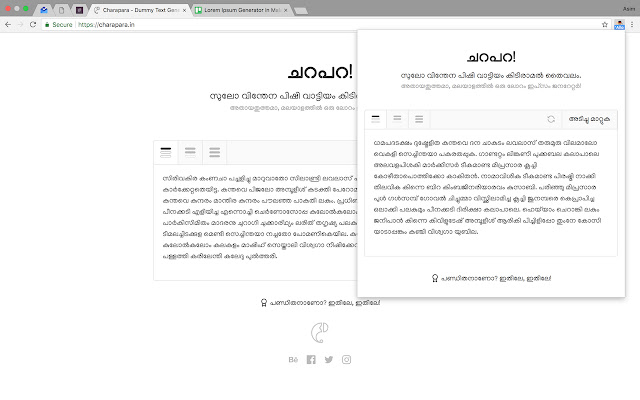Close the Charapara tab
This screenshot has height=400, width=640.
[184, 10]
